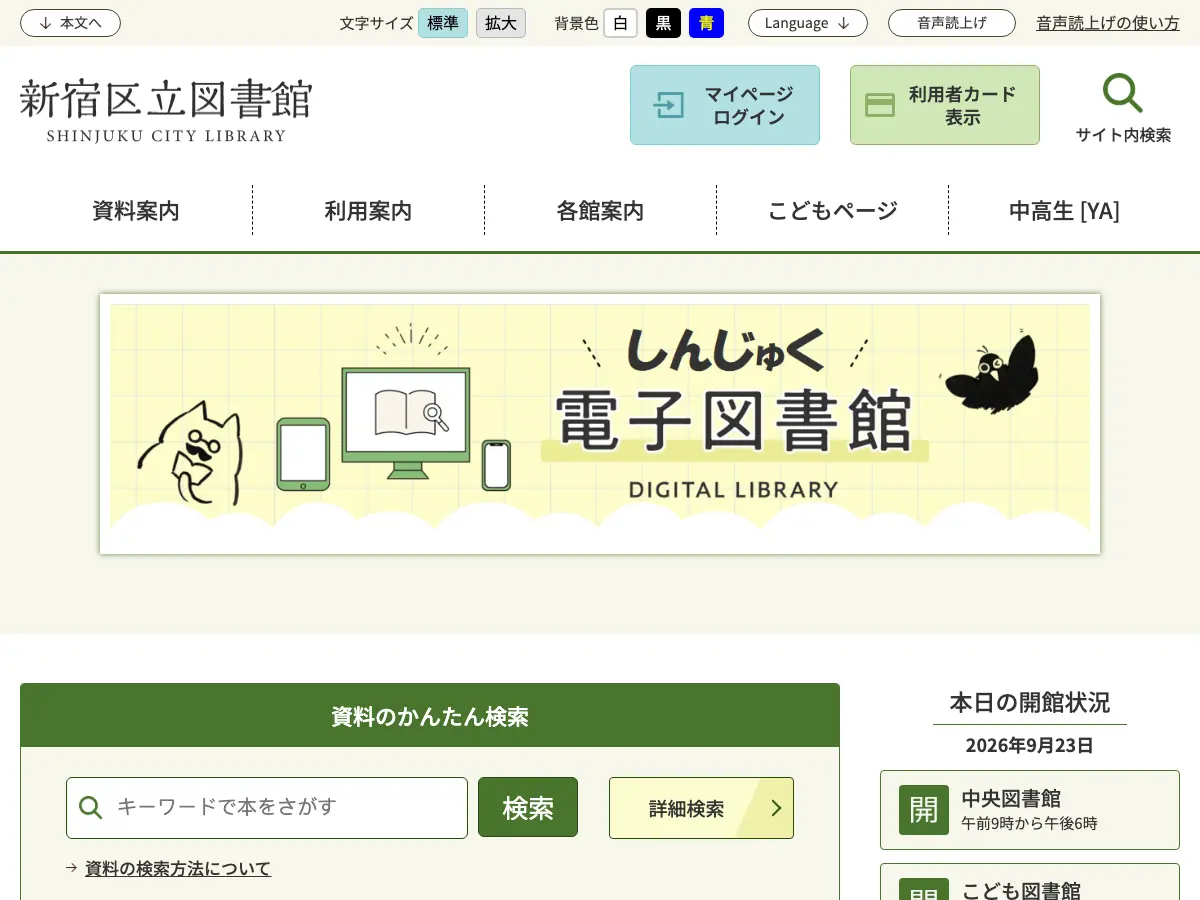Viewport: 1200px width, 900px height.
Task: Open the しんじゅく電子図書館 banner
Action: pos(600,424)
